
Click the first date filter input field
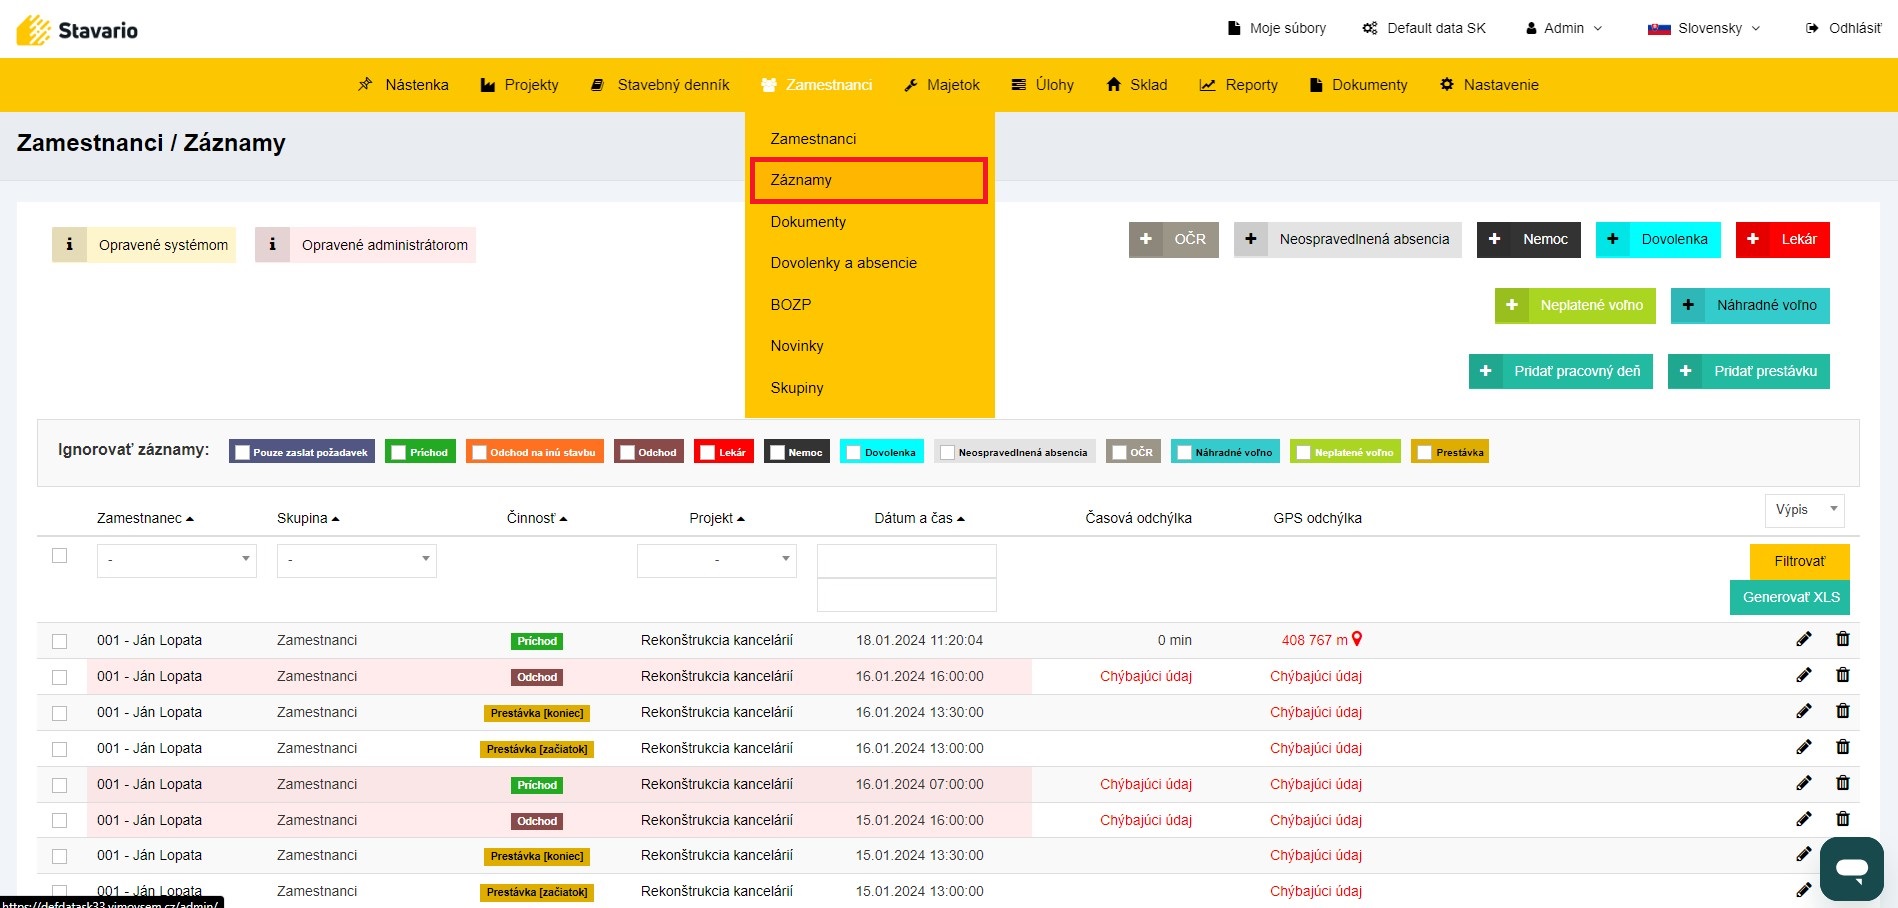[x=907, y=561]
